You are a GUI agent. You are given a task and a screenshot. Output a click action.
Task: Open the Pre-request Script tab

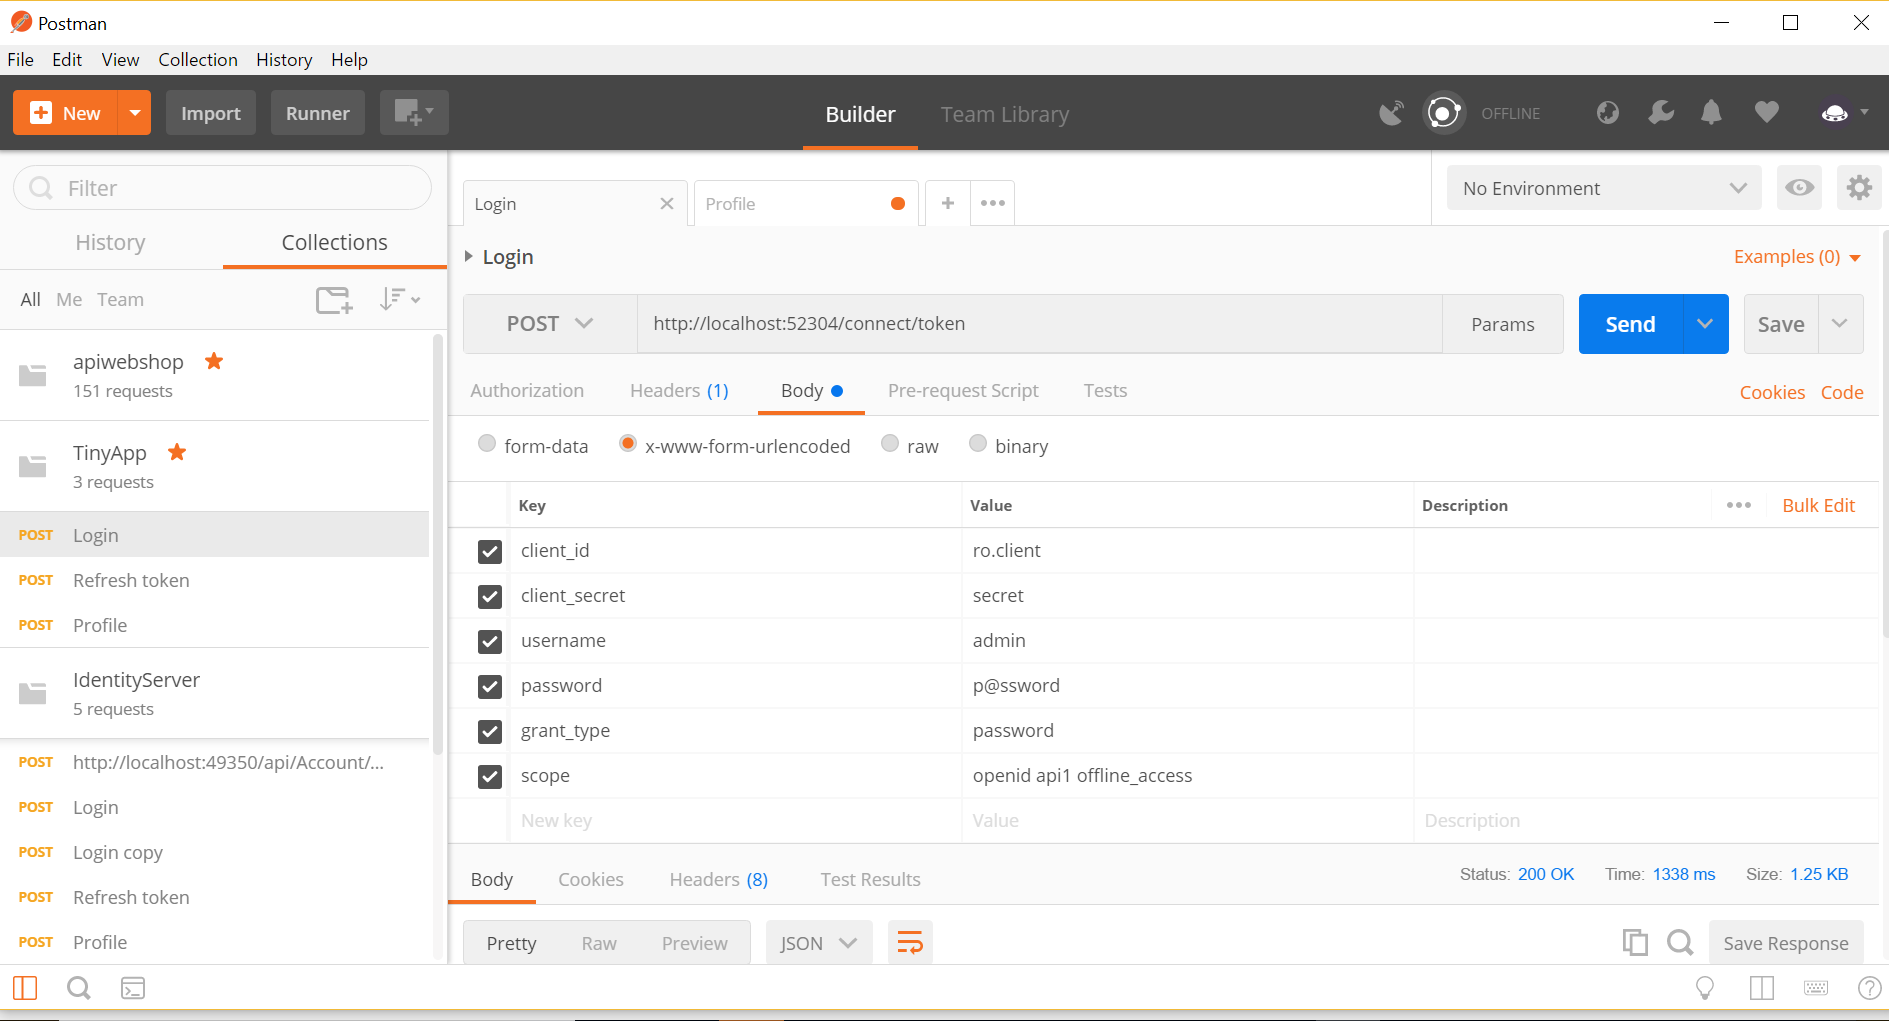(x=963, y=390)
